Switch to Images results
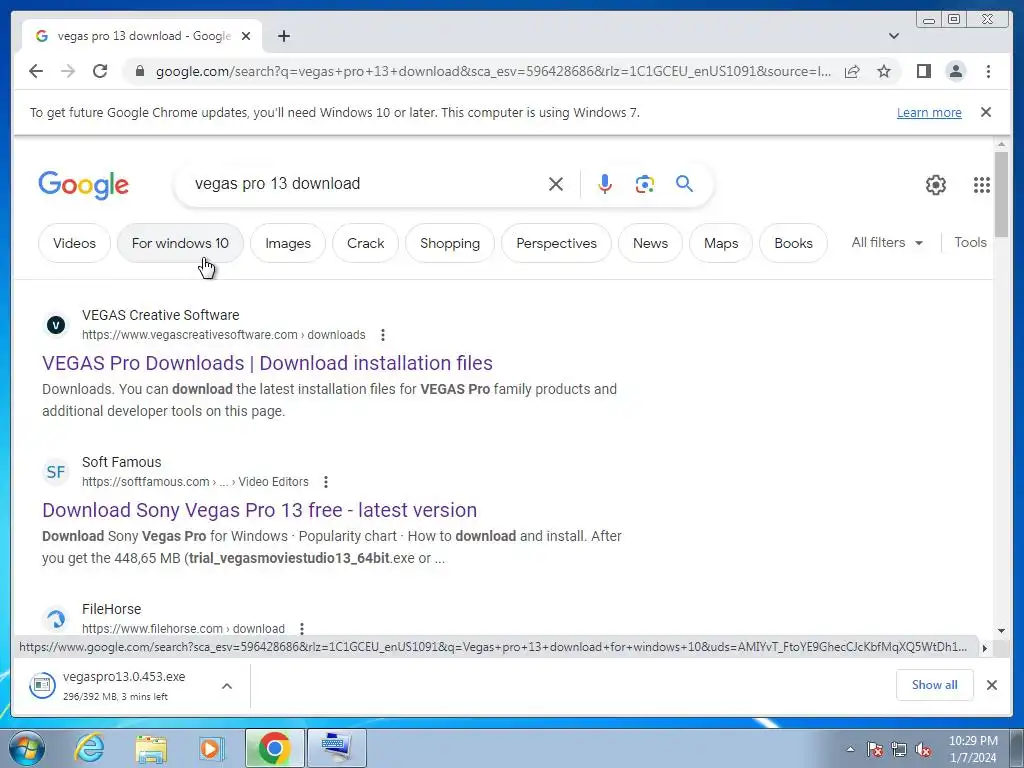Viewport: 1024px width, 768px height. tap(288, 243)
